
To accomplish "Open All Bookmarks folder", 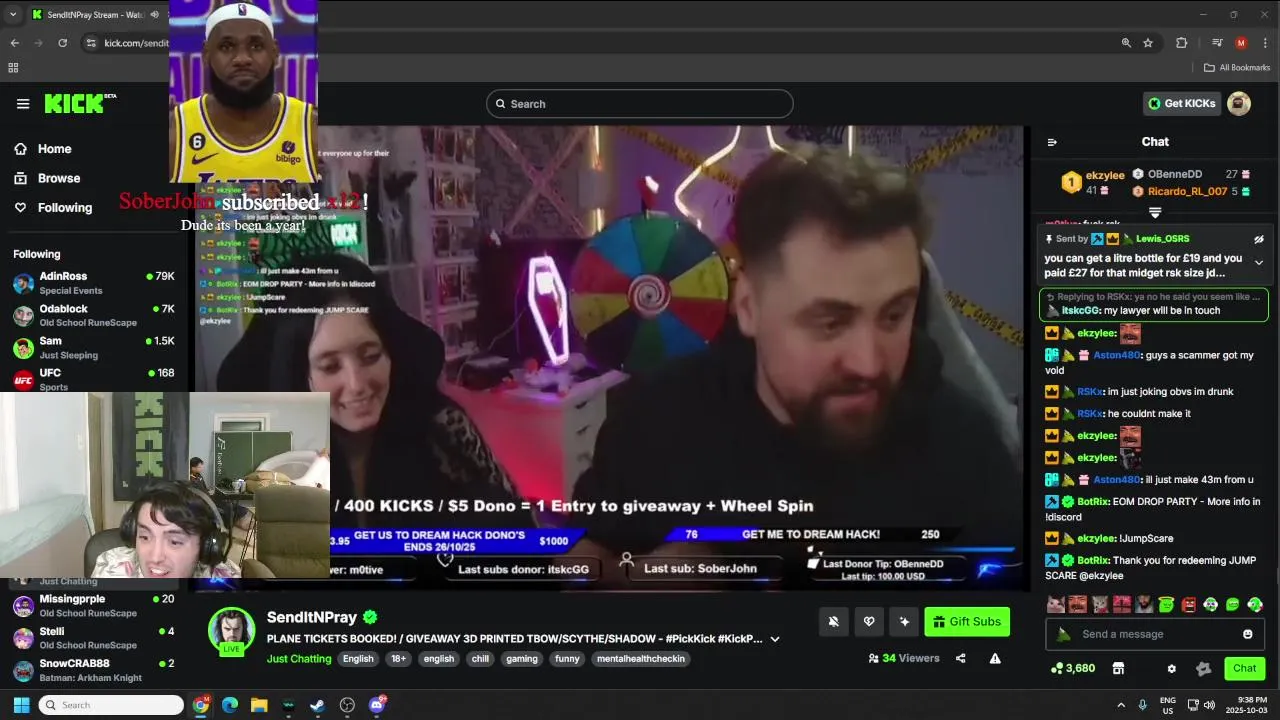I will pos(1237,68).
